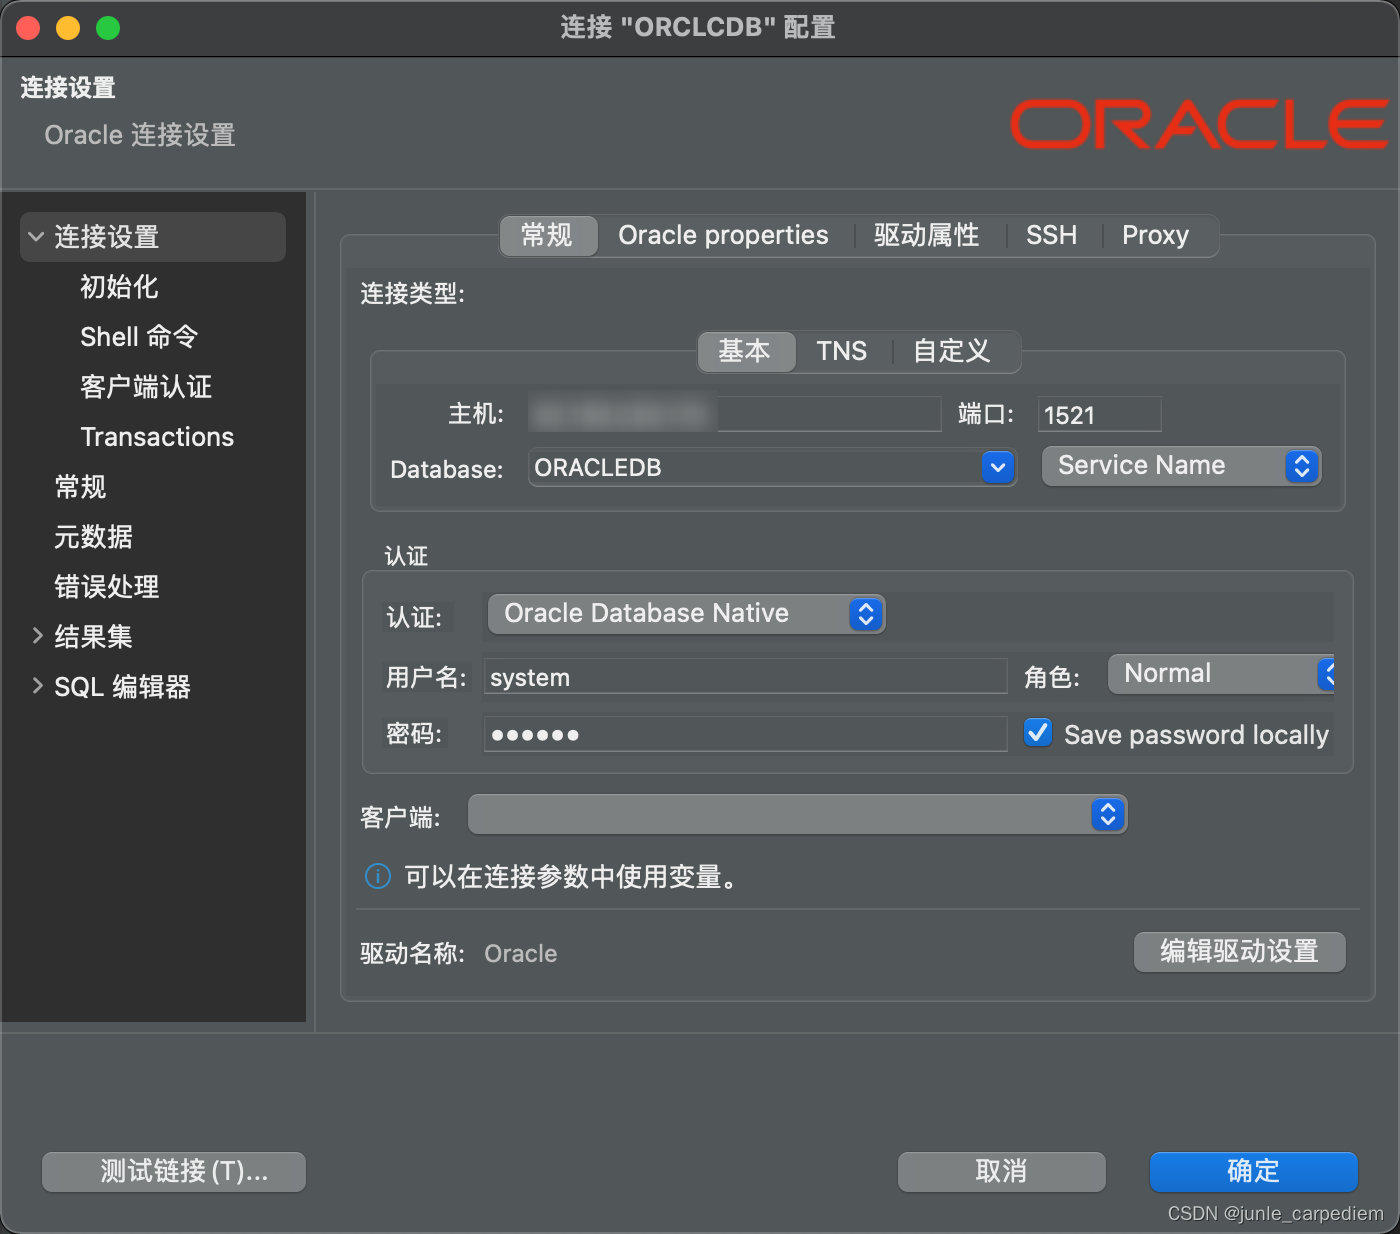Screen dimensions: 1400x1234
Task: Click the 测试链接 (T)... button
Action: tap(174, 1172)
